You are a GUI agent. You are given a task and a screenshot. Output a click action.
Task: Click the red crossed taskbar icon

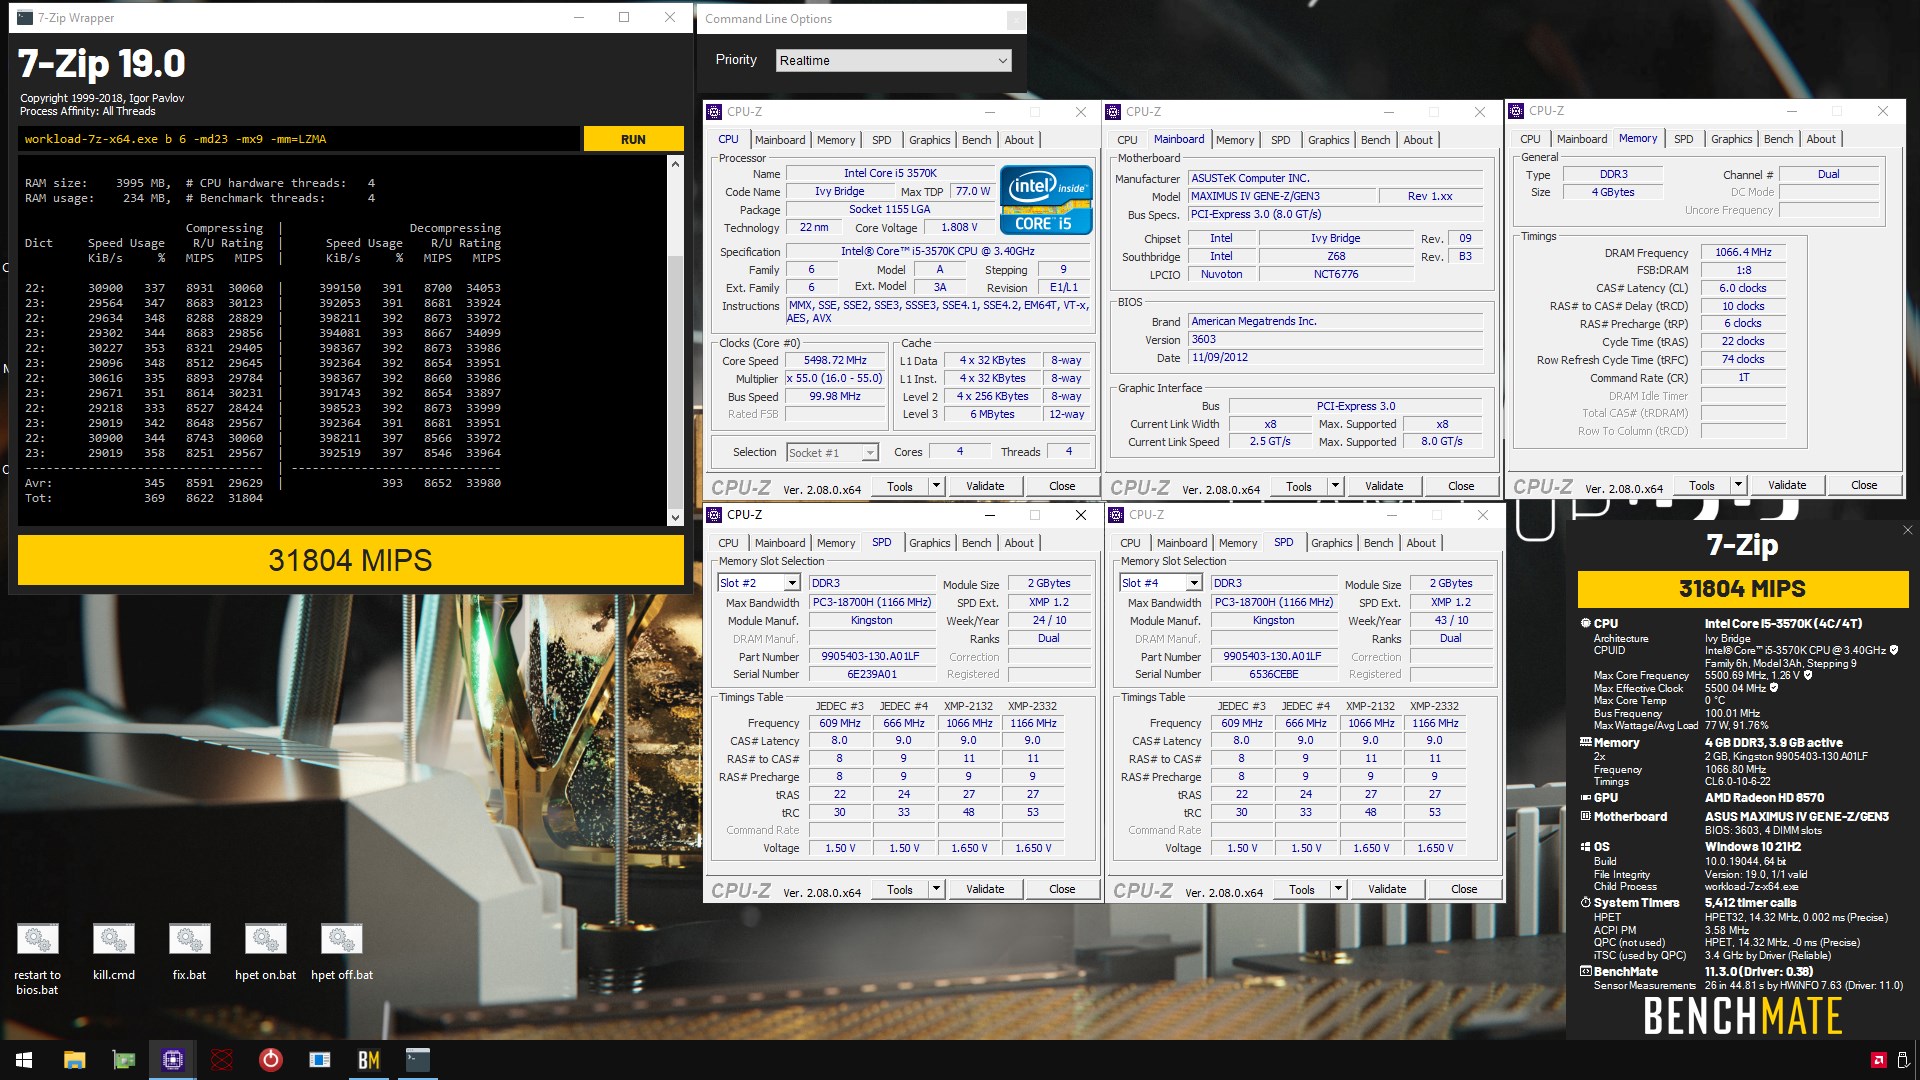pos(222,1060)
